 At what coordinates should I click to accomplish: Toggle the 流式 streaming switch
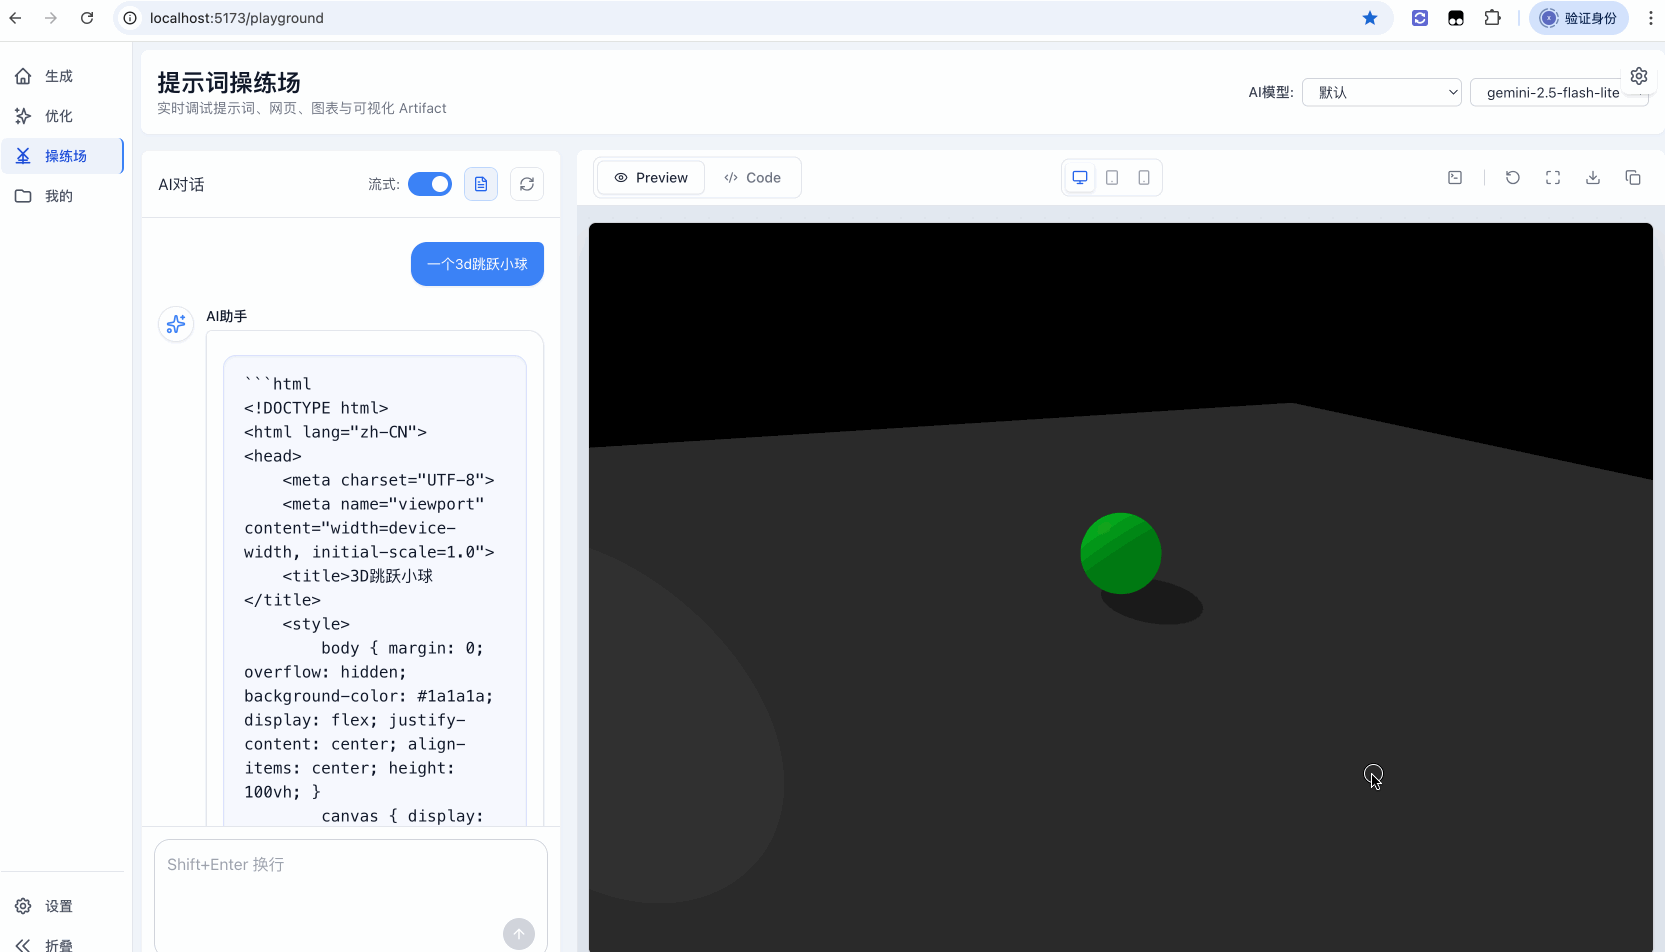430,184
